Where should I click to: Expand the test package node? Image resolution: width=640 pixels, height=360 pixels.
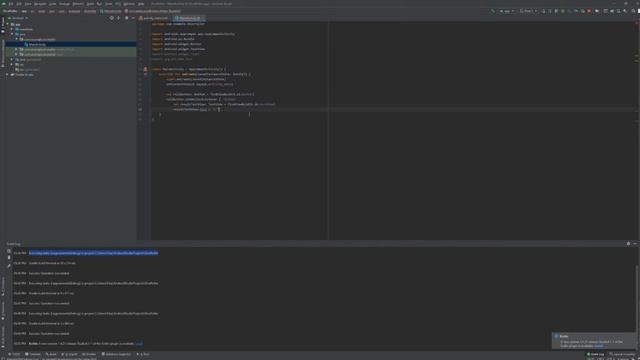pos(16,54)
